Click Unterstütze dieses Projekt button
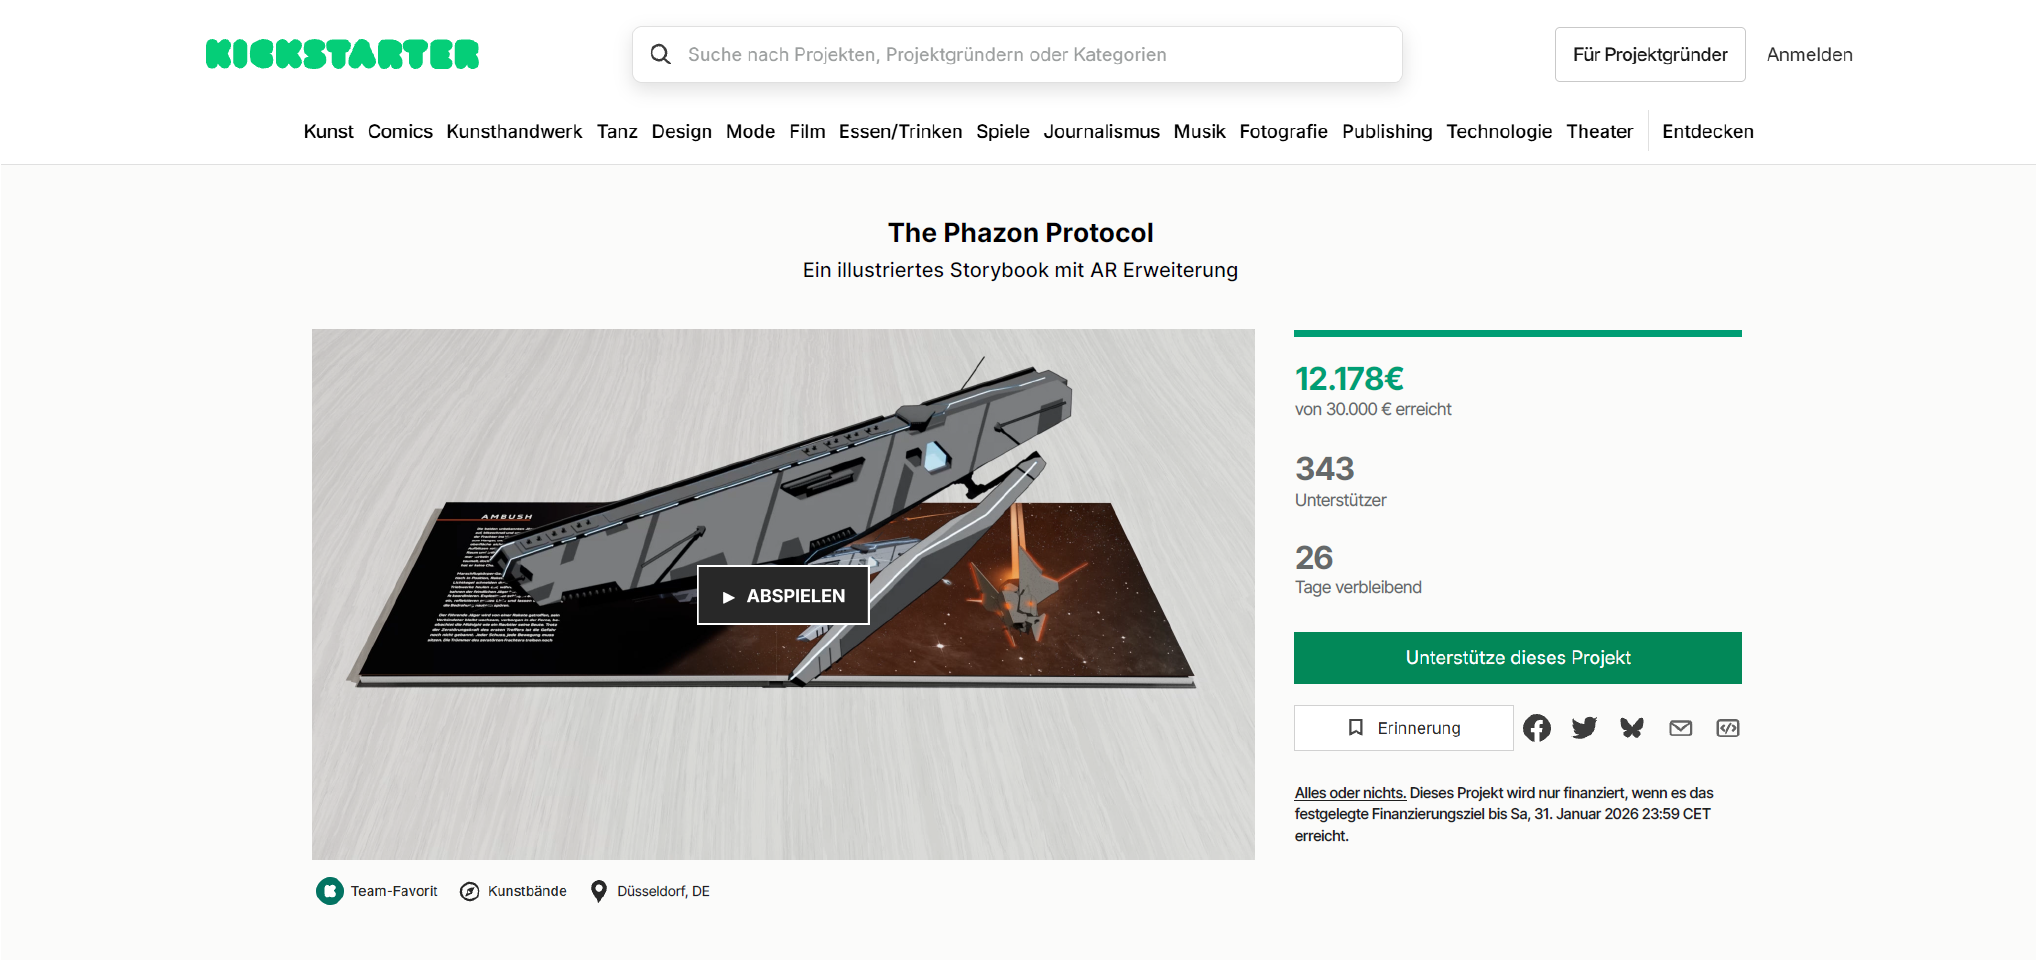This screenshot has height=960, width=2036. [x=1518, y=658]
